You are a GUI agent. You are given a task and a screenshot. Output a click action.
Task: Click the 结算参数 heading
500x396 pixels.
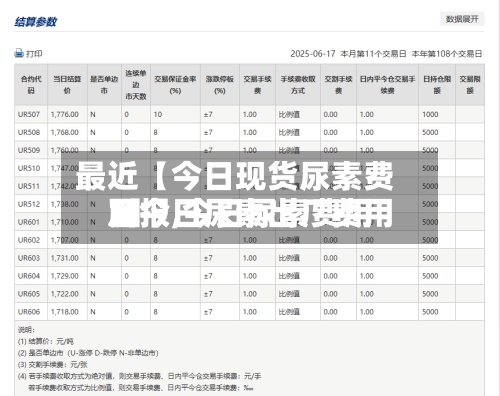(x=36, y=22)
